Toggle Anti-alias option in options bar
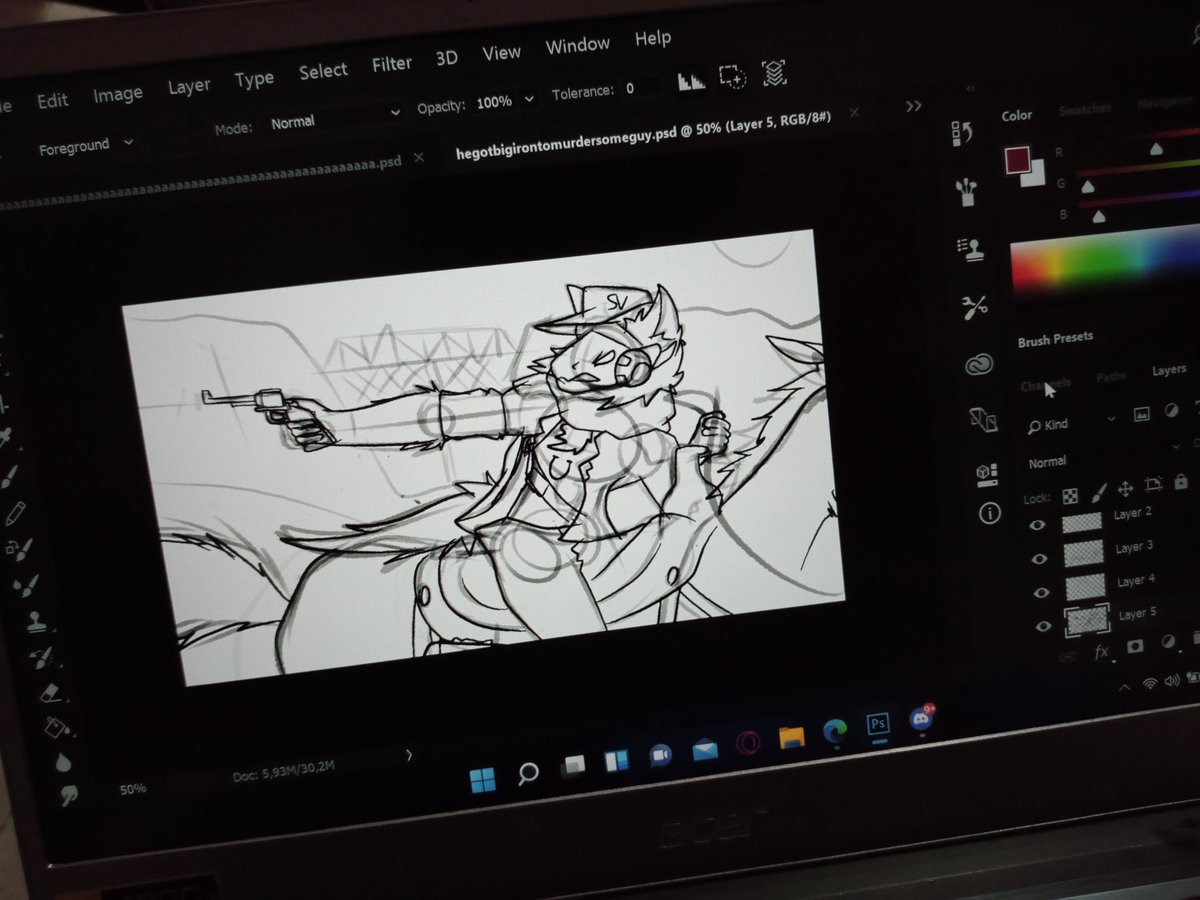The width and height of the screenshot is (1200, 900). pos(690,82)
